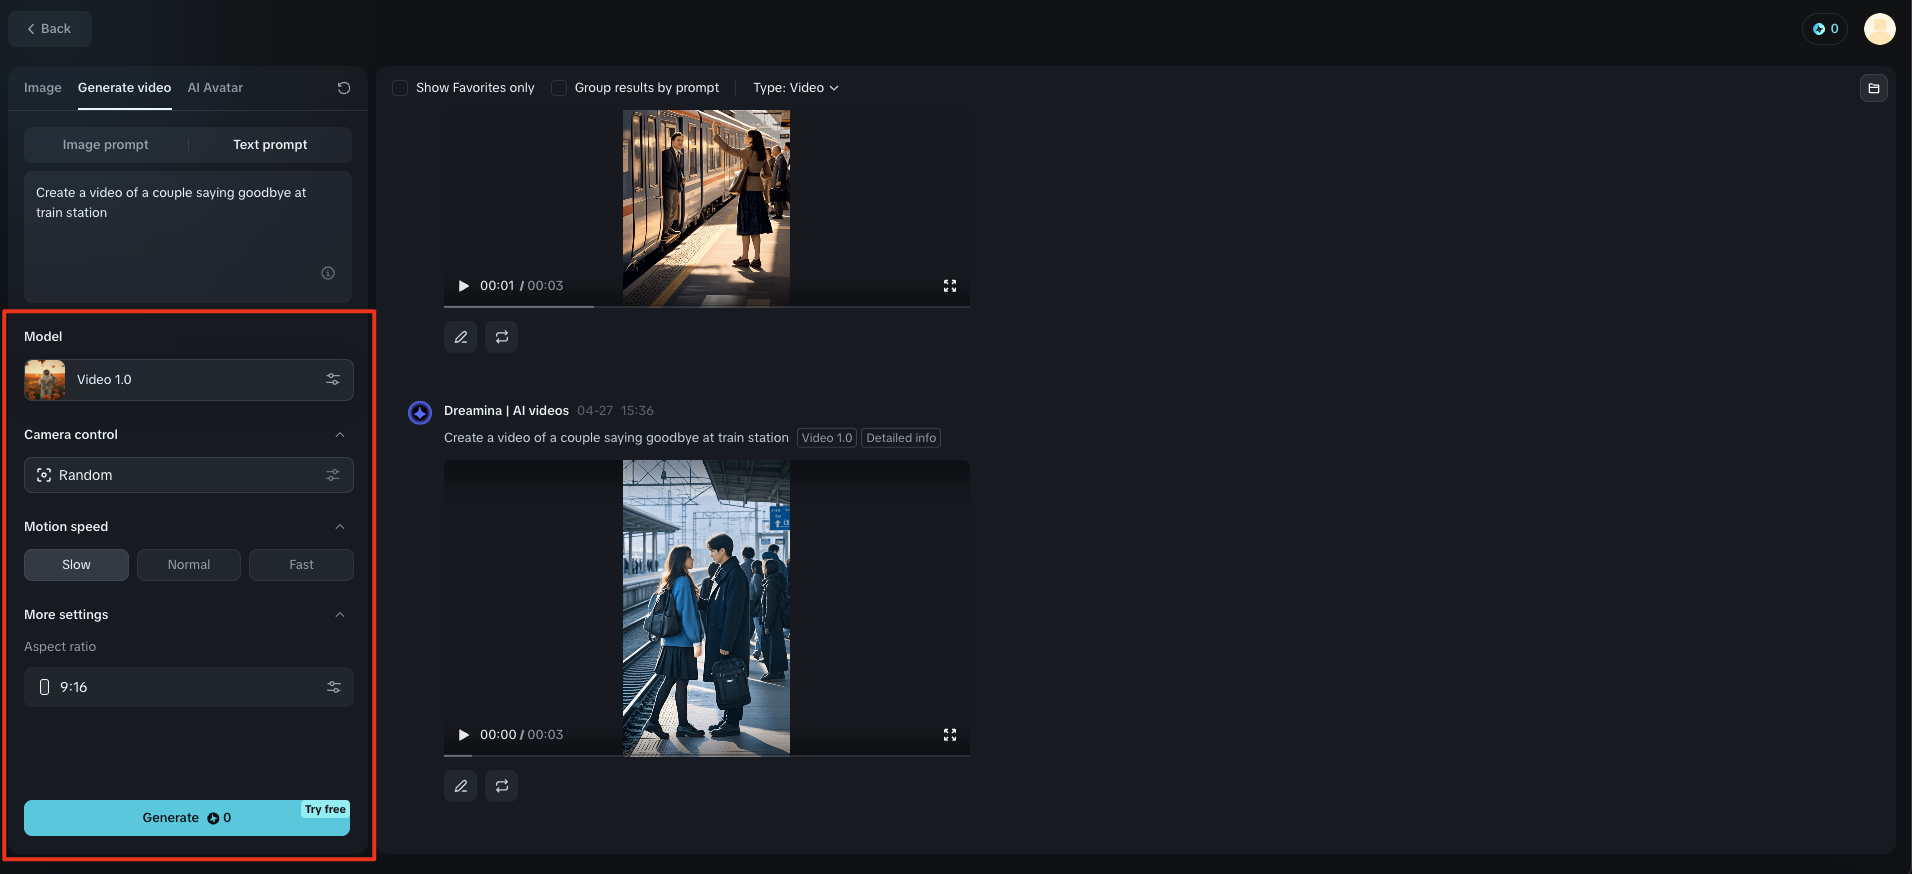Select Slow motion speed

[x=76, y=565]
